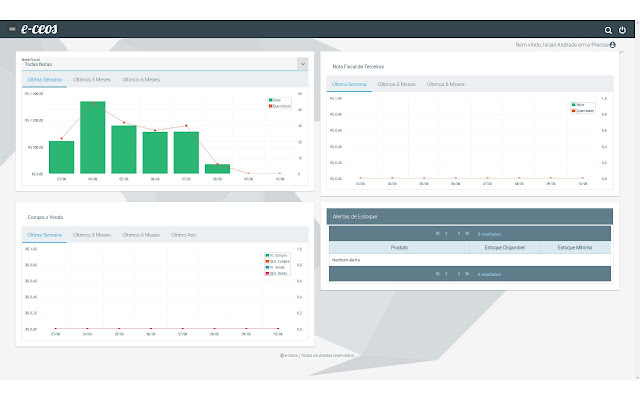Sort by the Produto column header
Image resolution: width=640 pixels, height=400 pixels.
point(398,246)
